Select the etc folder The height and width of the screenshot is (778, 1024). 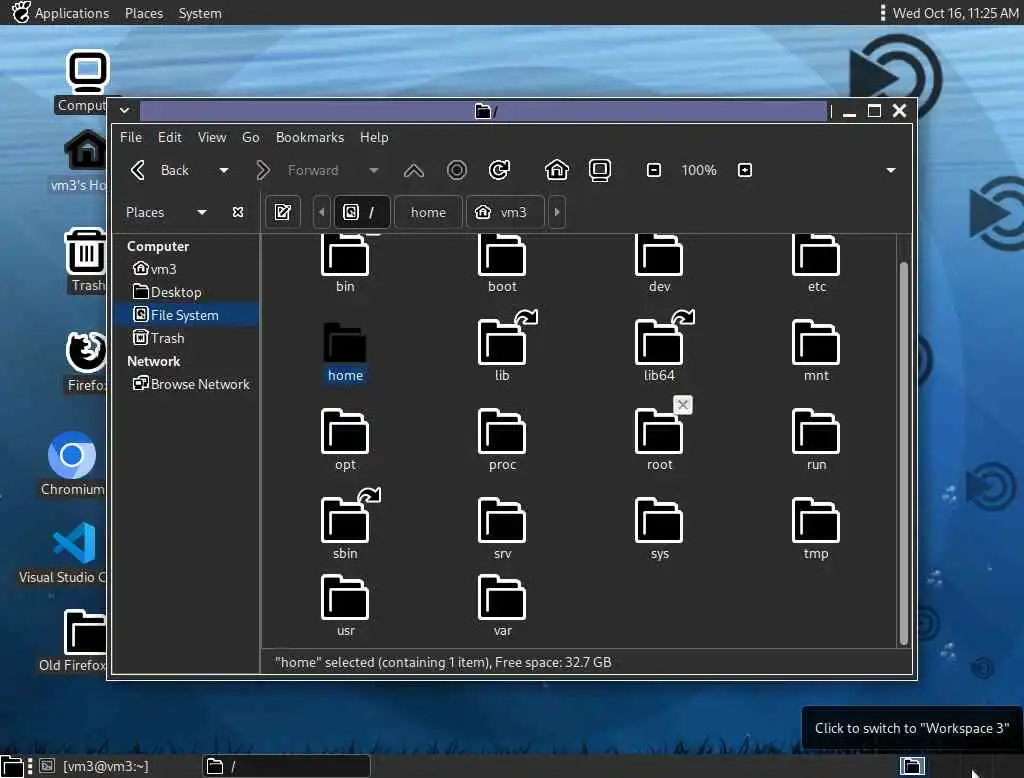(x=816, y=262)
